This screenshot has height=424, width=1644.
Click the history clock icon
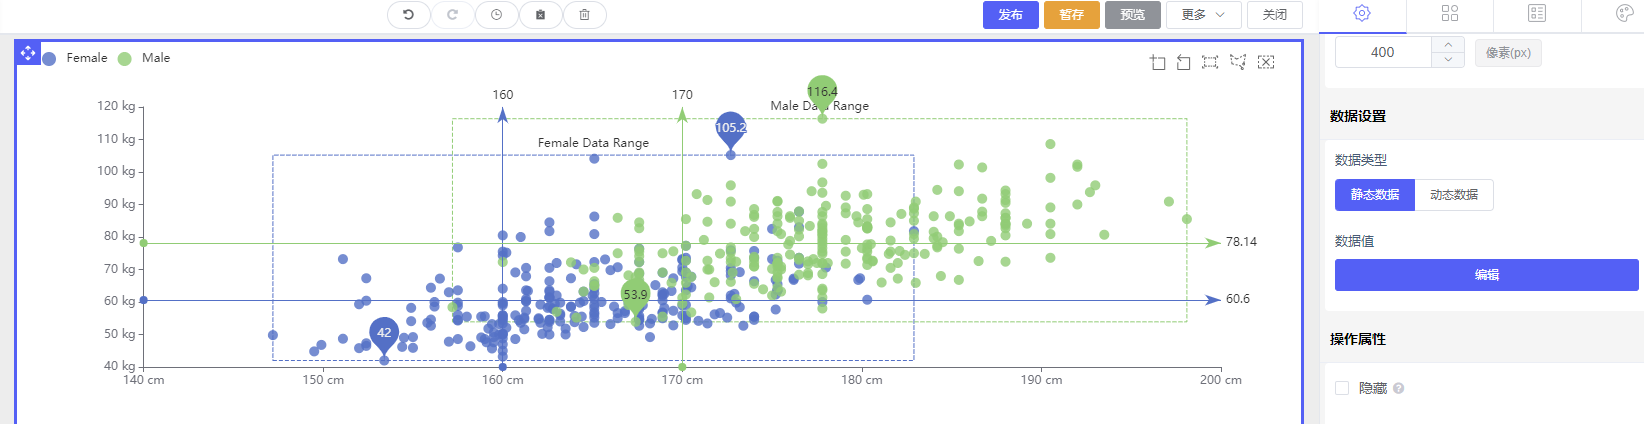coord(496,15)
